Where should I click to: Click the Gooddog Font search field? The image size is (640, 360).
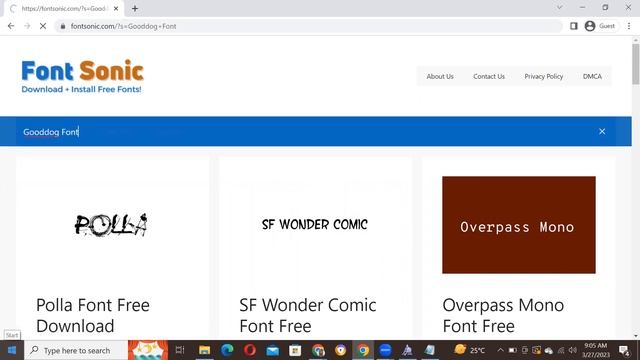coord(302,131)
